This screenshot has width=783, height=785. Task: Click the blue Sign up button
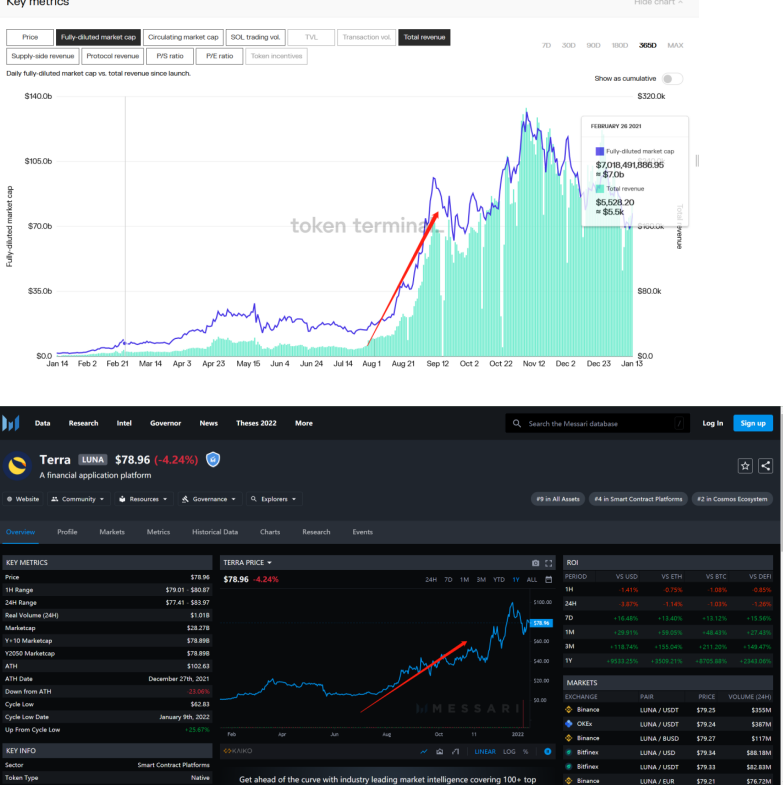(753, 423)
